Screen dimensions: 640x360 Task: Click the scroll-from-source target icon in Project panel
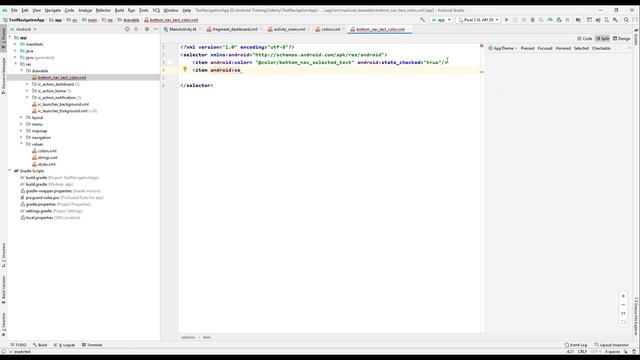127,29
